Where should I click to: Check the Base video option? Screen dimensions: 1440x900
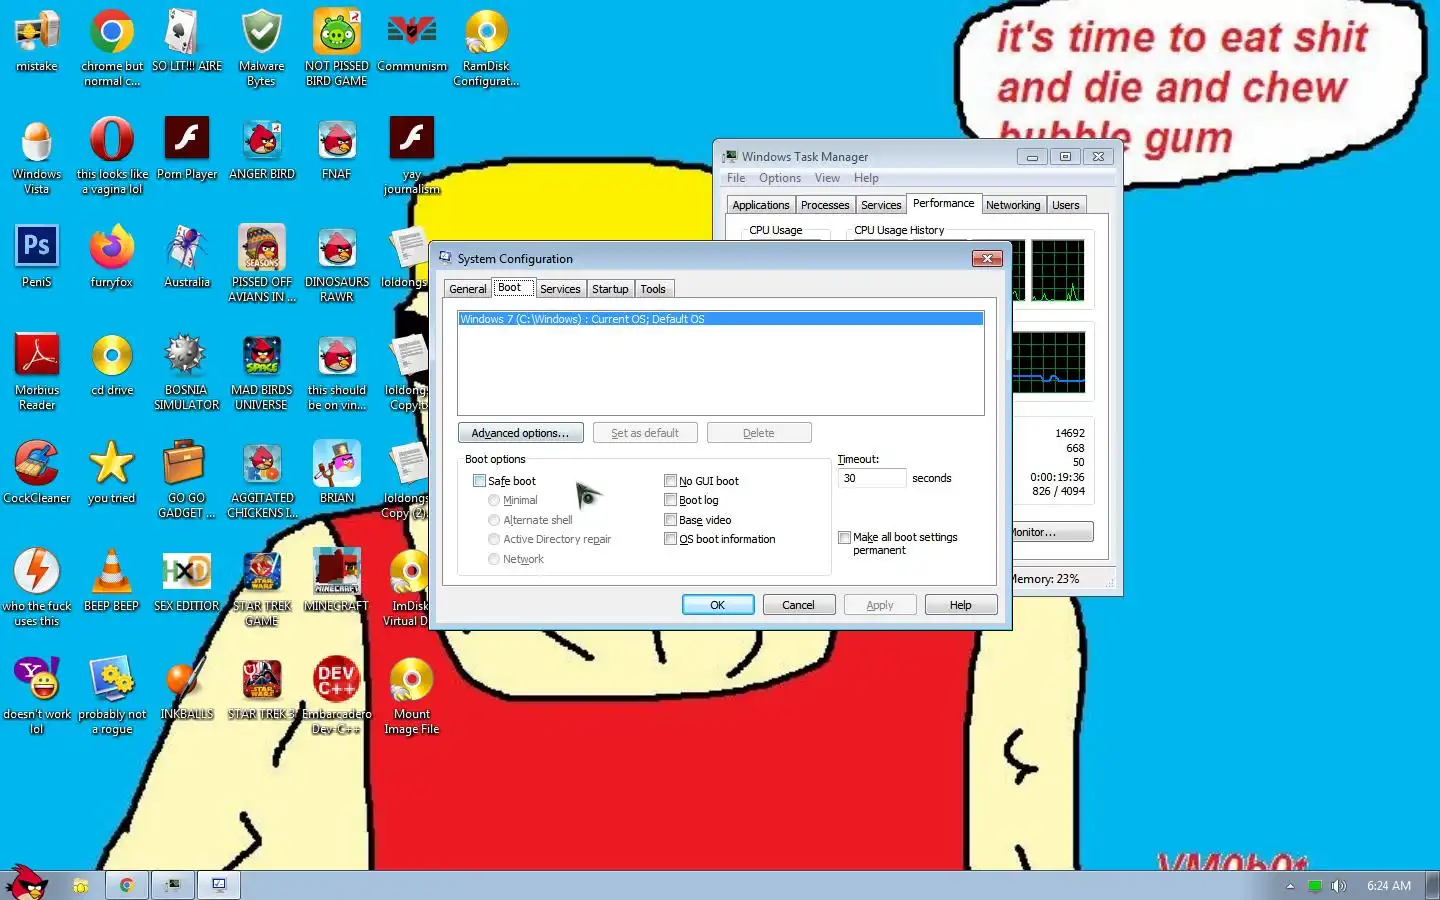(x=670, y=520)
